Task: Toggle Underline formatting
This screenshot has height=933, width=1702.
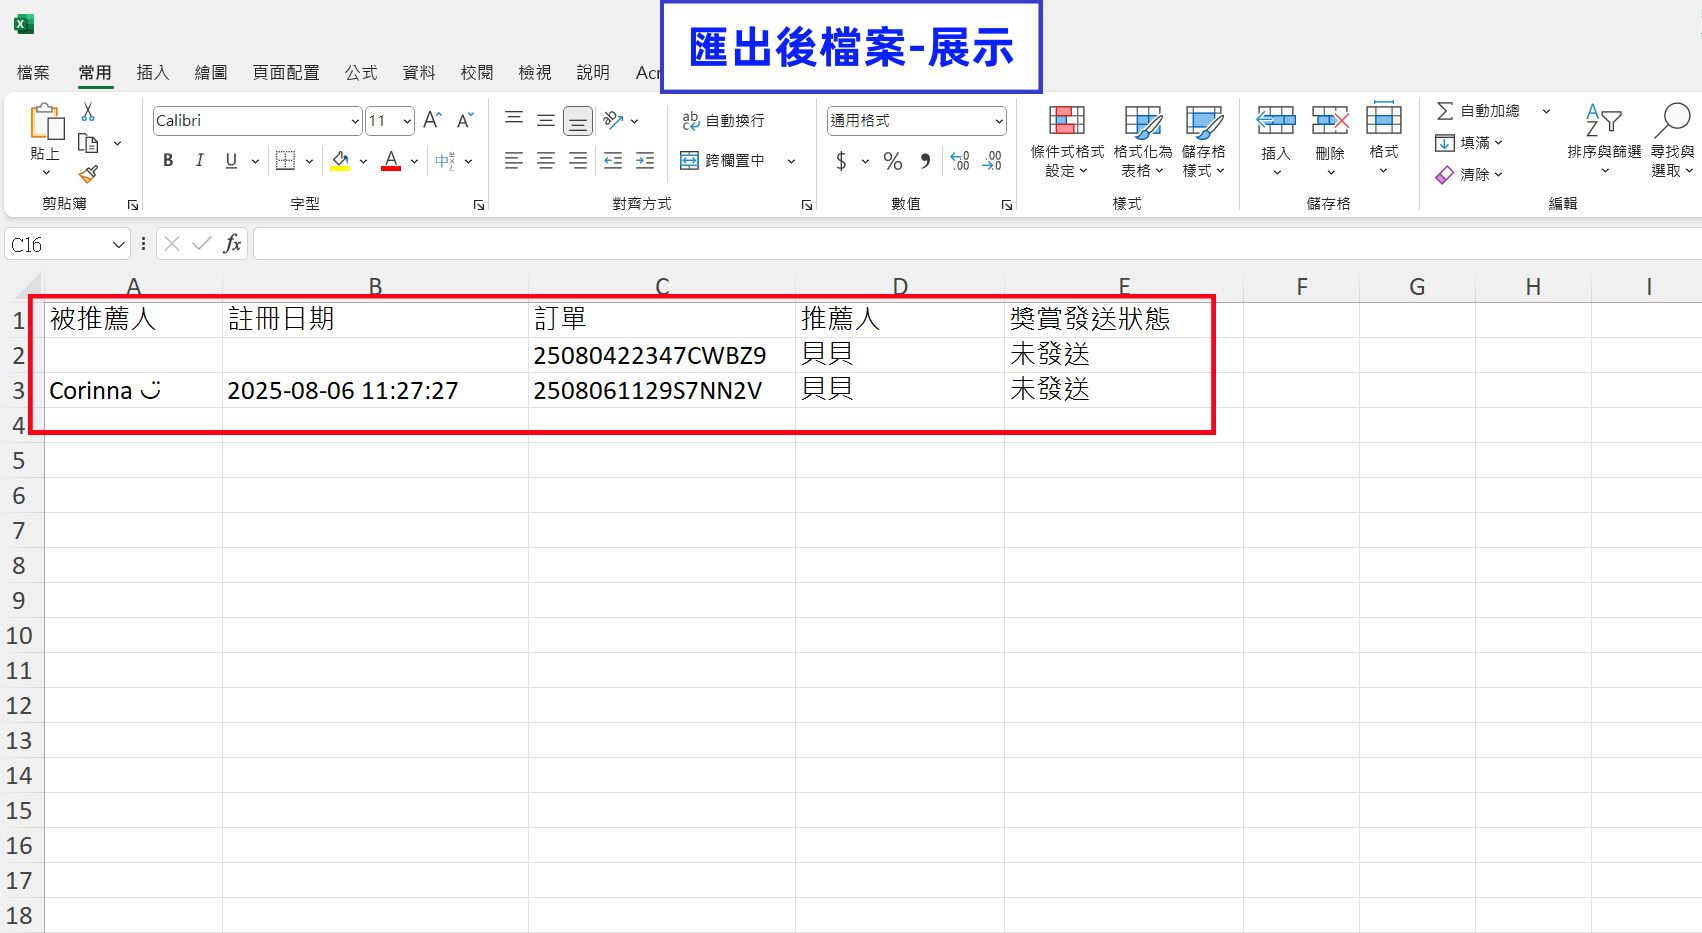Action: click(x=231, y=160)
